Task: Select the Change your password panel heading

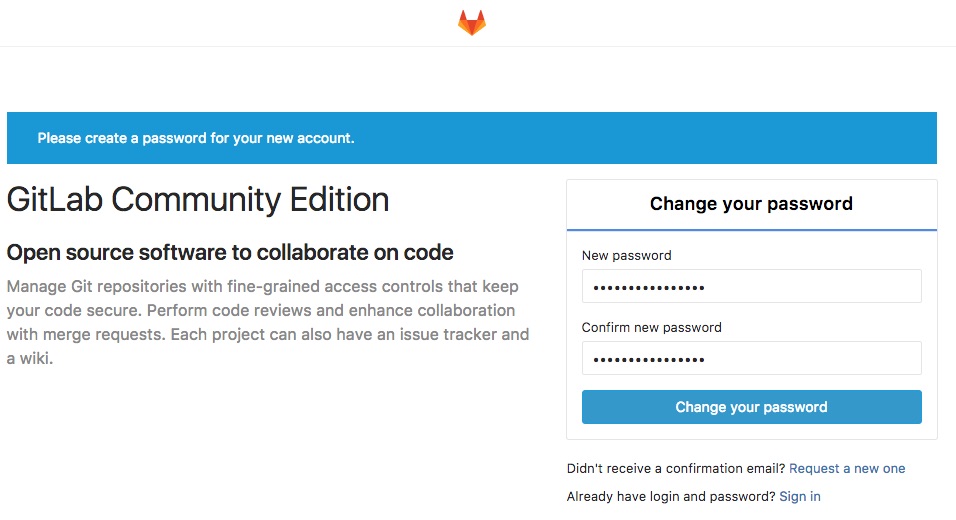Action: [751, 204]
